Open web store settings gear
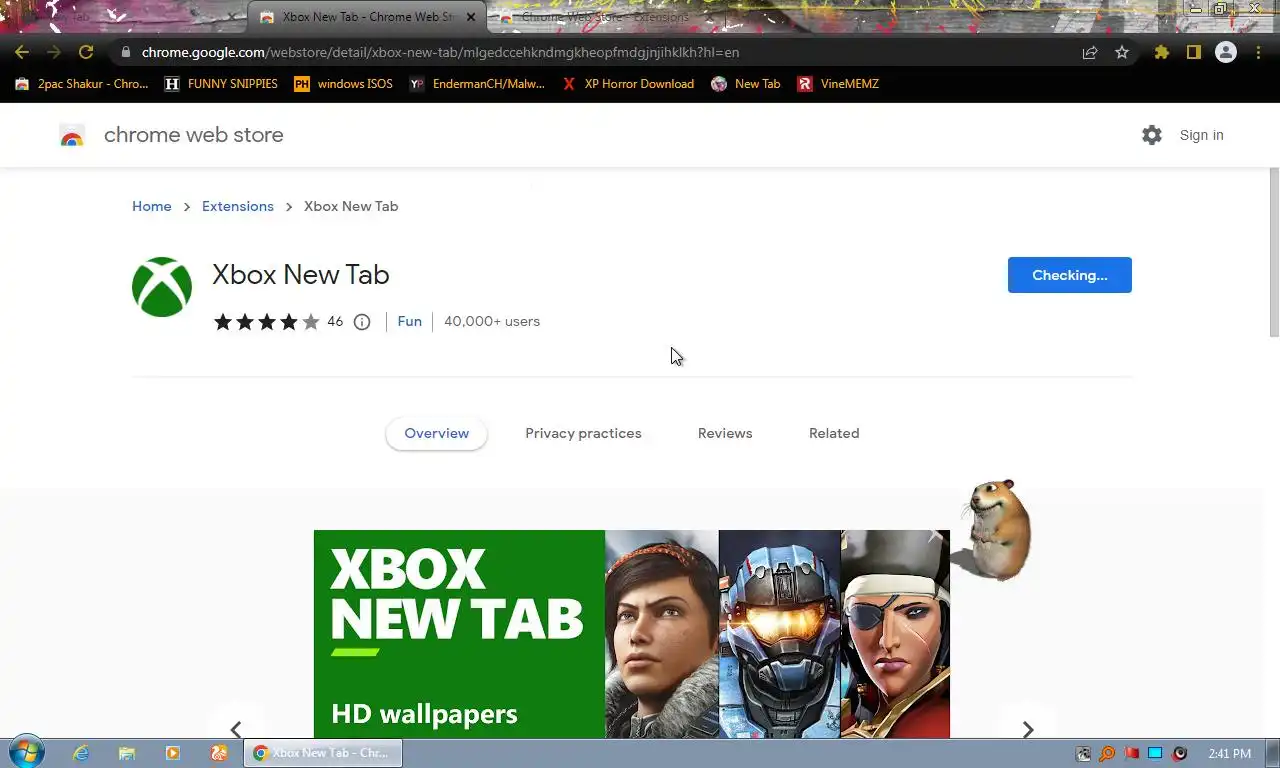Viewport: 1280px width, 768px height. [x=1152, y=135]
